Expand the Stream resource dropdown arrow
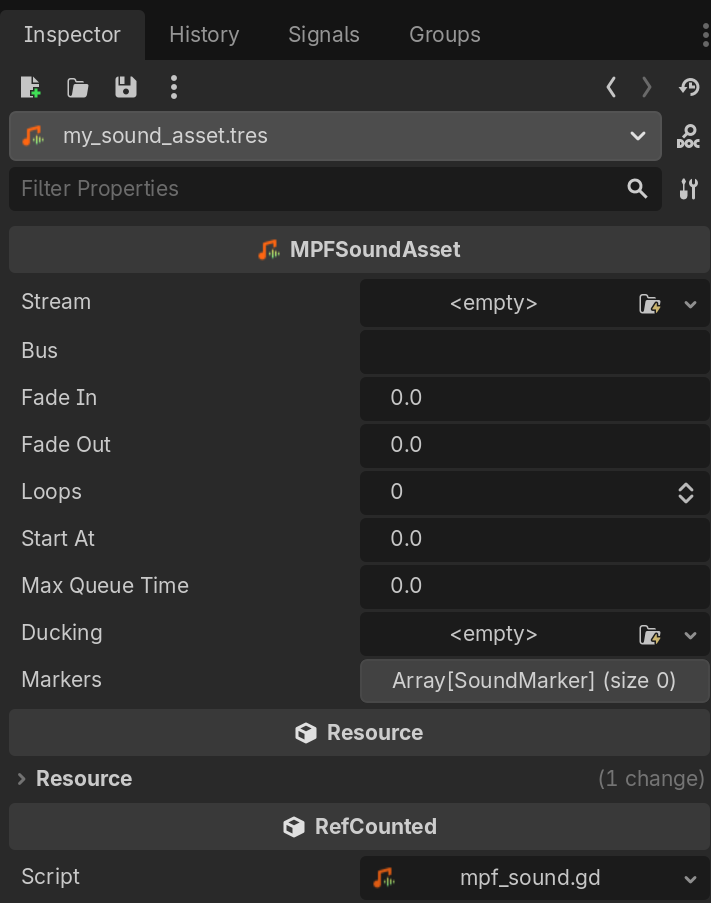Screen dimensions: 711x903 coord(690,304)
